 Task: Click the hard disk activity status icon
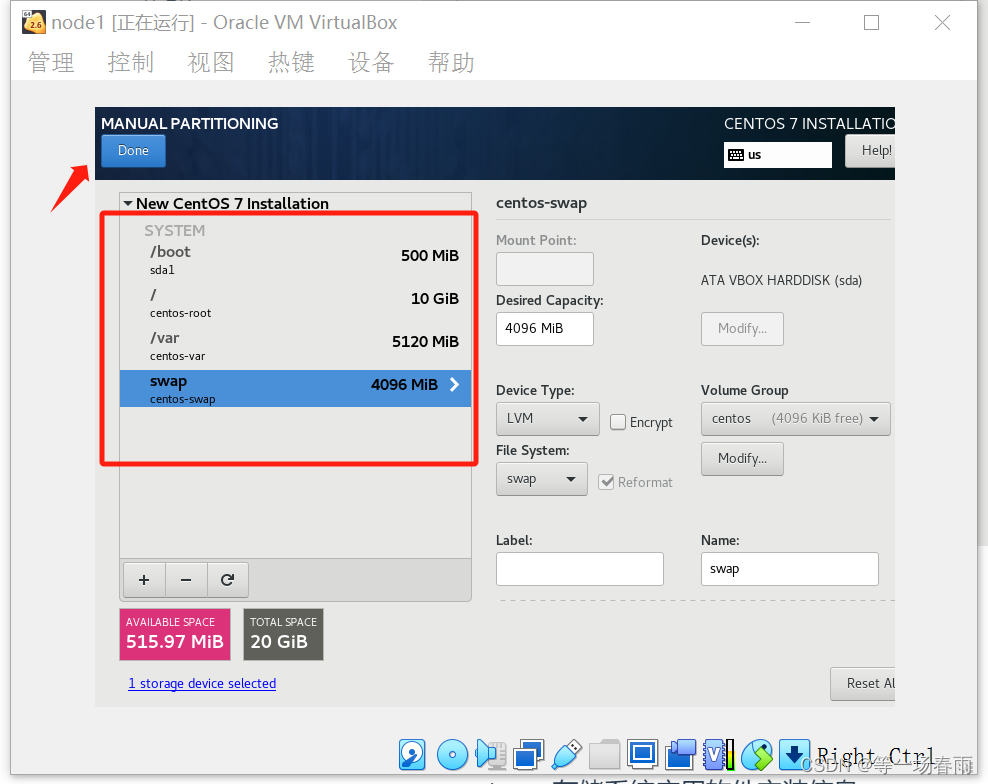(412, 754)
